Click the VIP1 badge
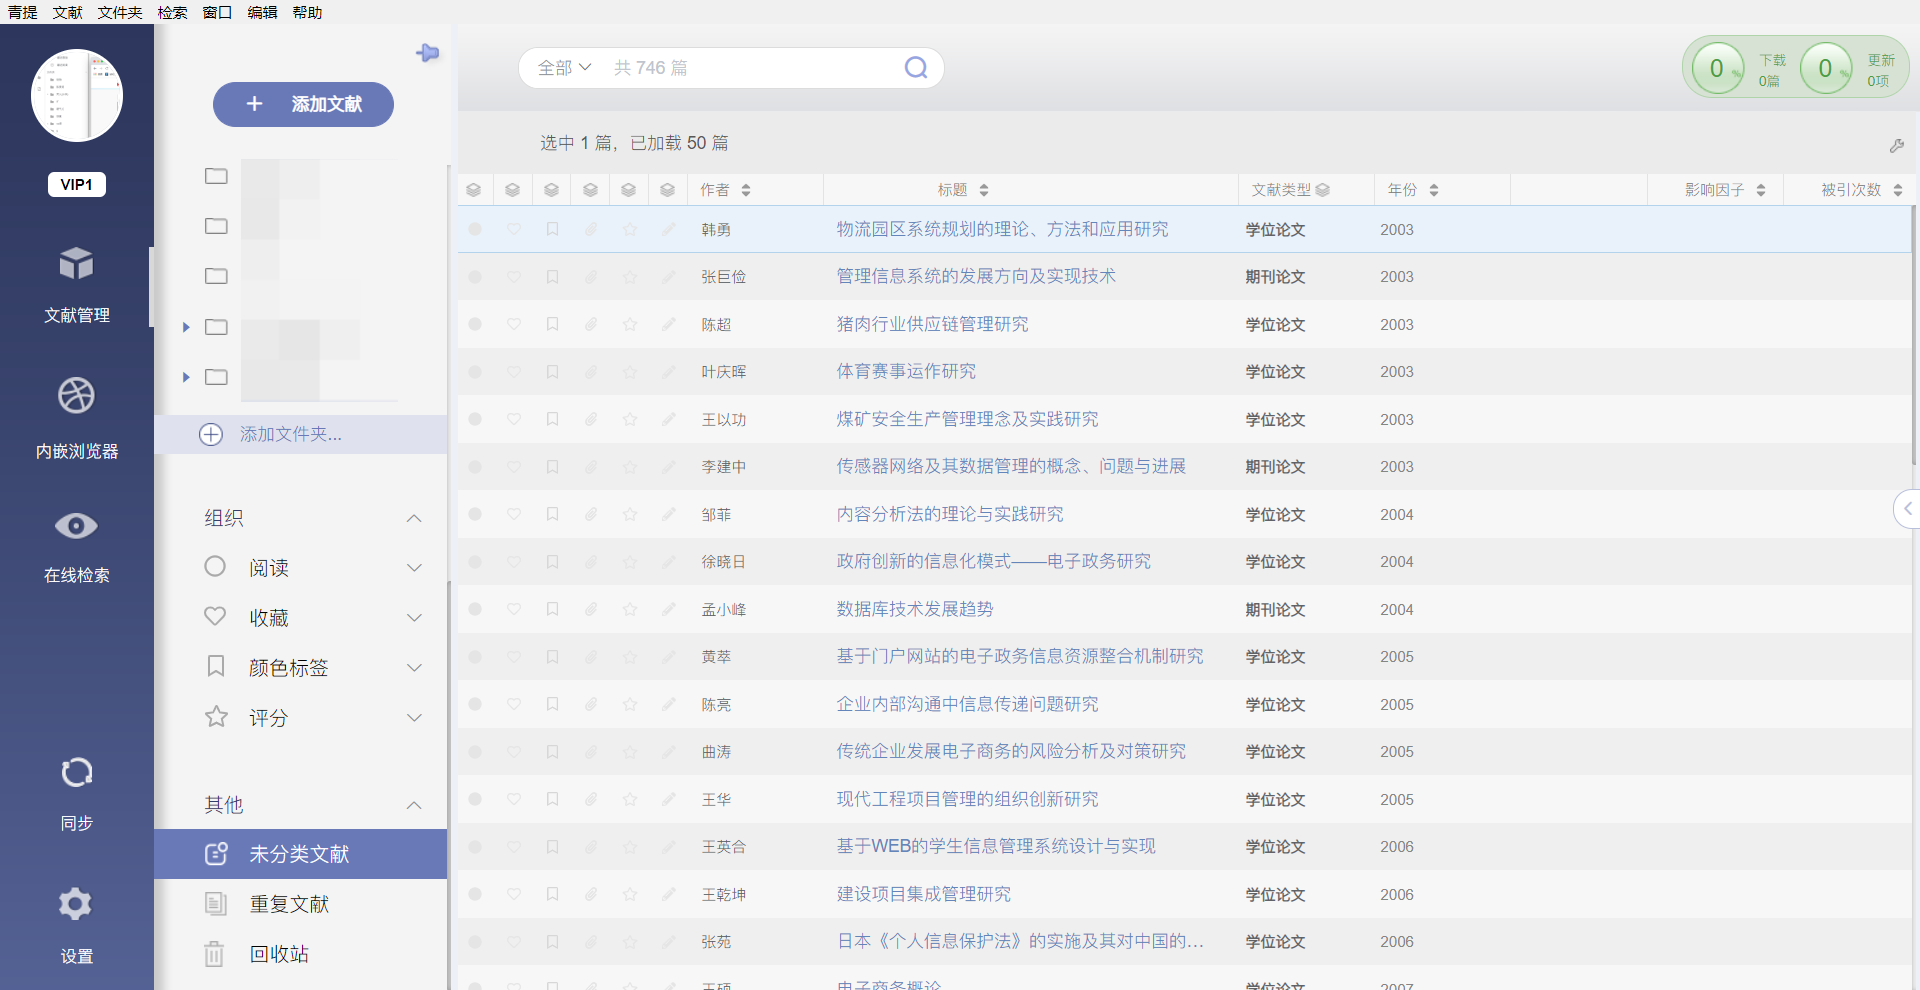 click(x=77, y=184)
